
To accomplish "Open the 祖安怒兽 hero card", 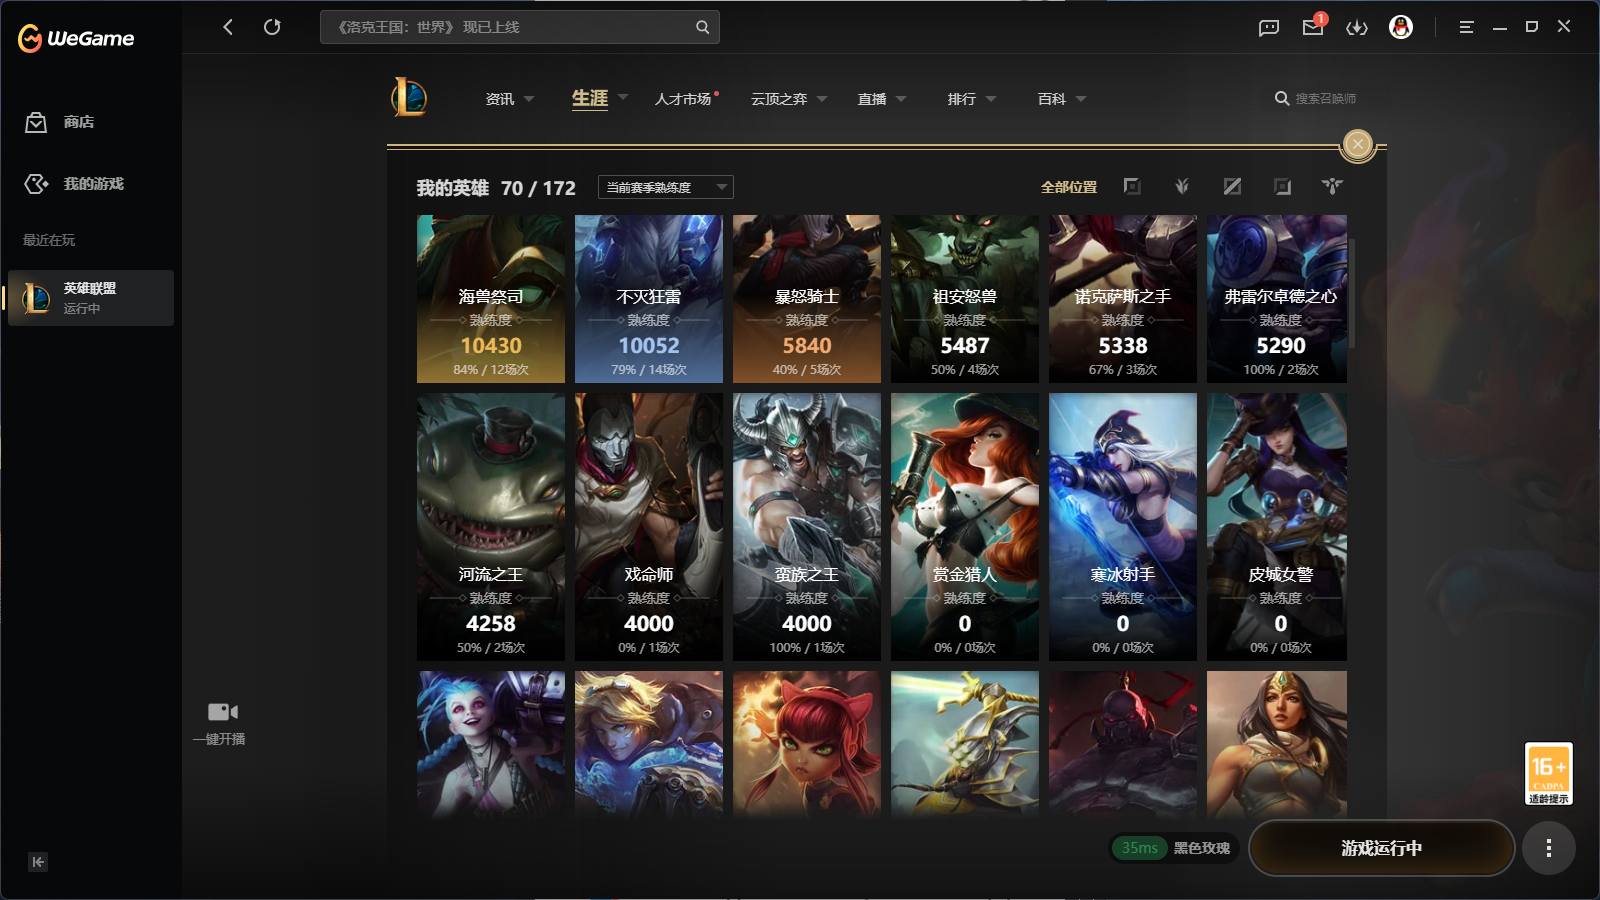I will [965, 299].
